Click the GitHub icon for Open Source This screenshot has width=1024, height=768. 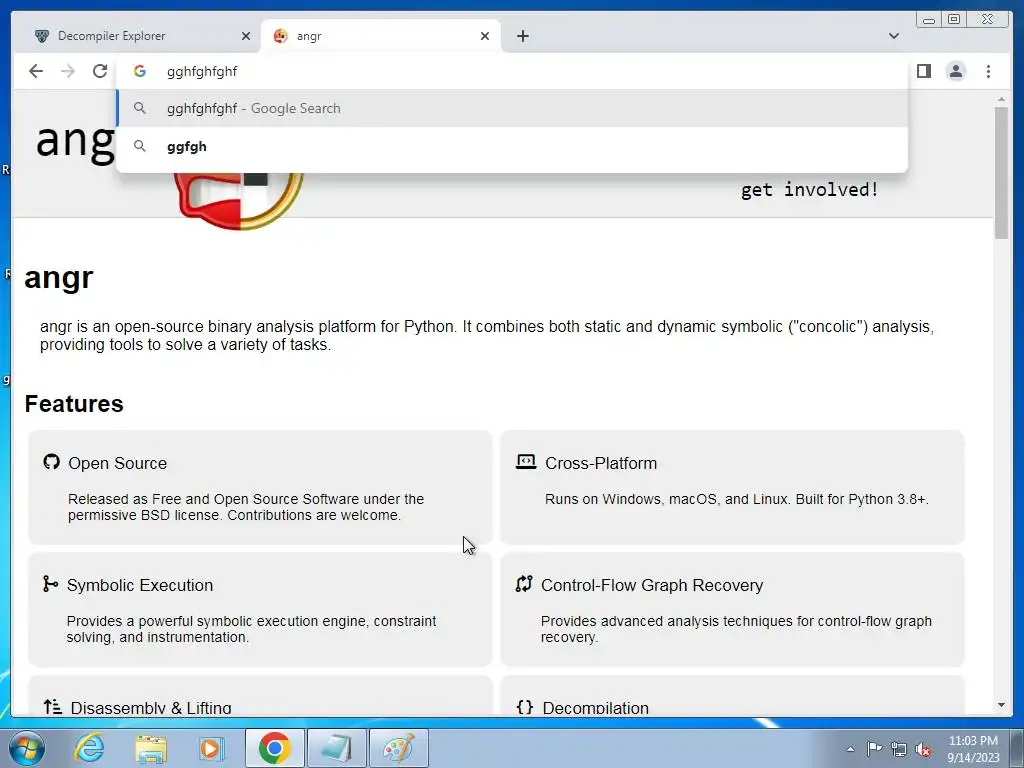tap(52, 462)
